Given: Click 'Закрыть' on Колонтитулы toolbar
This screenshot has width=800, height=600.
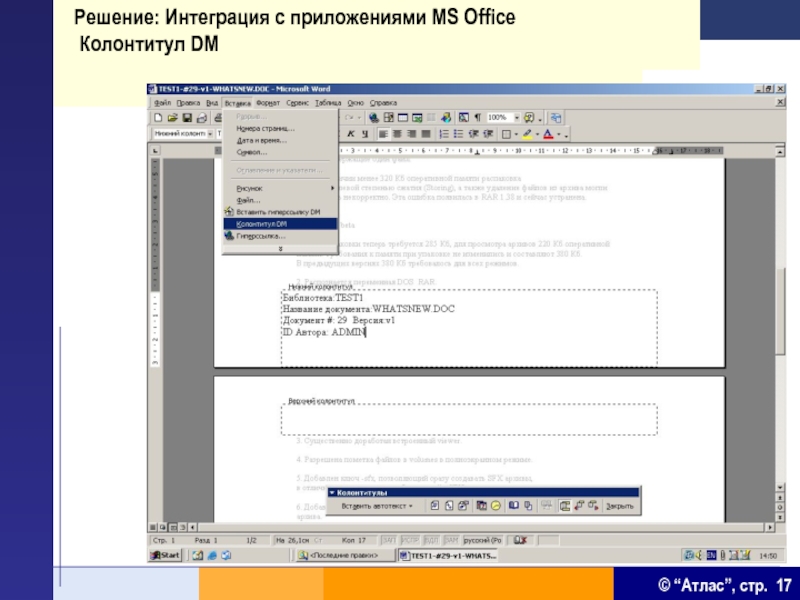Looking at the screenshot, I should point(619,506).
